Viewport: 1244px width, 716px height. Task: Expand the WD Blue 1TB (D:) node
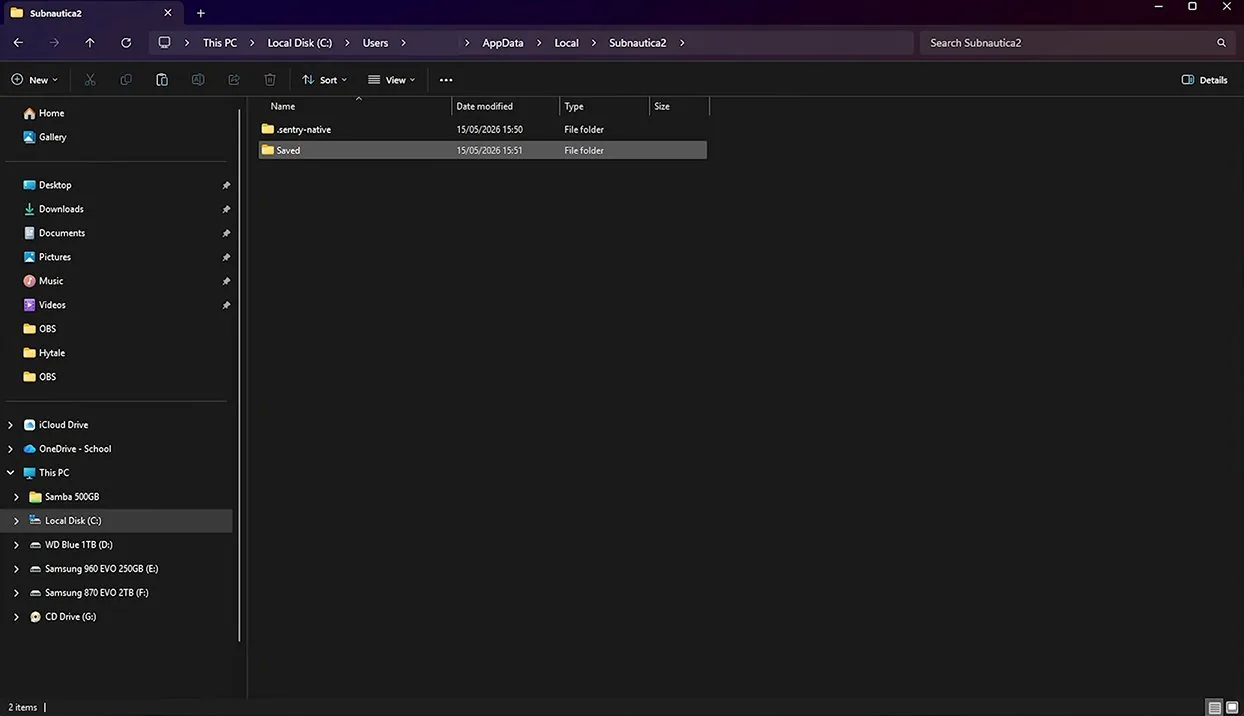coord(16,545)
